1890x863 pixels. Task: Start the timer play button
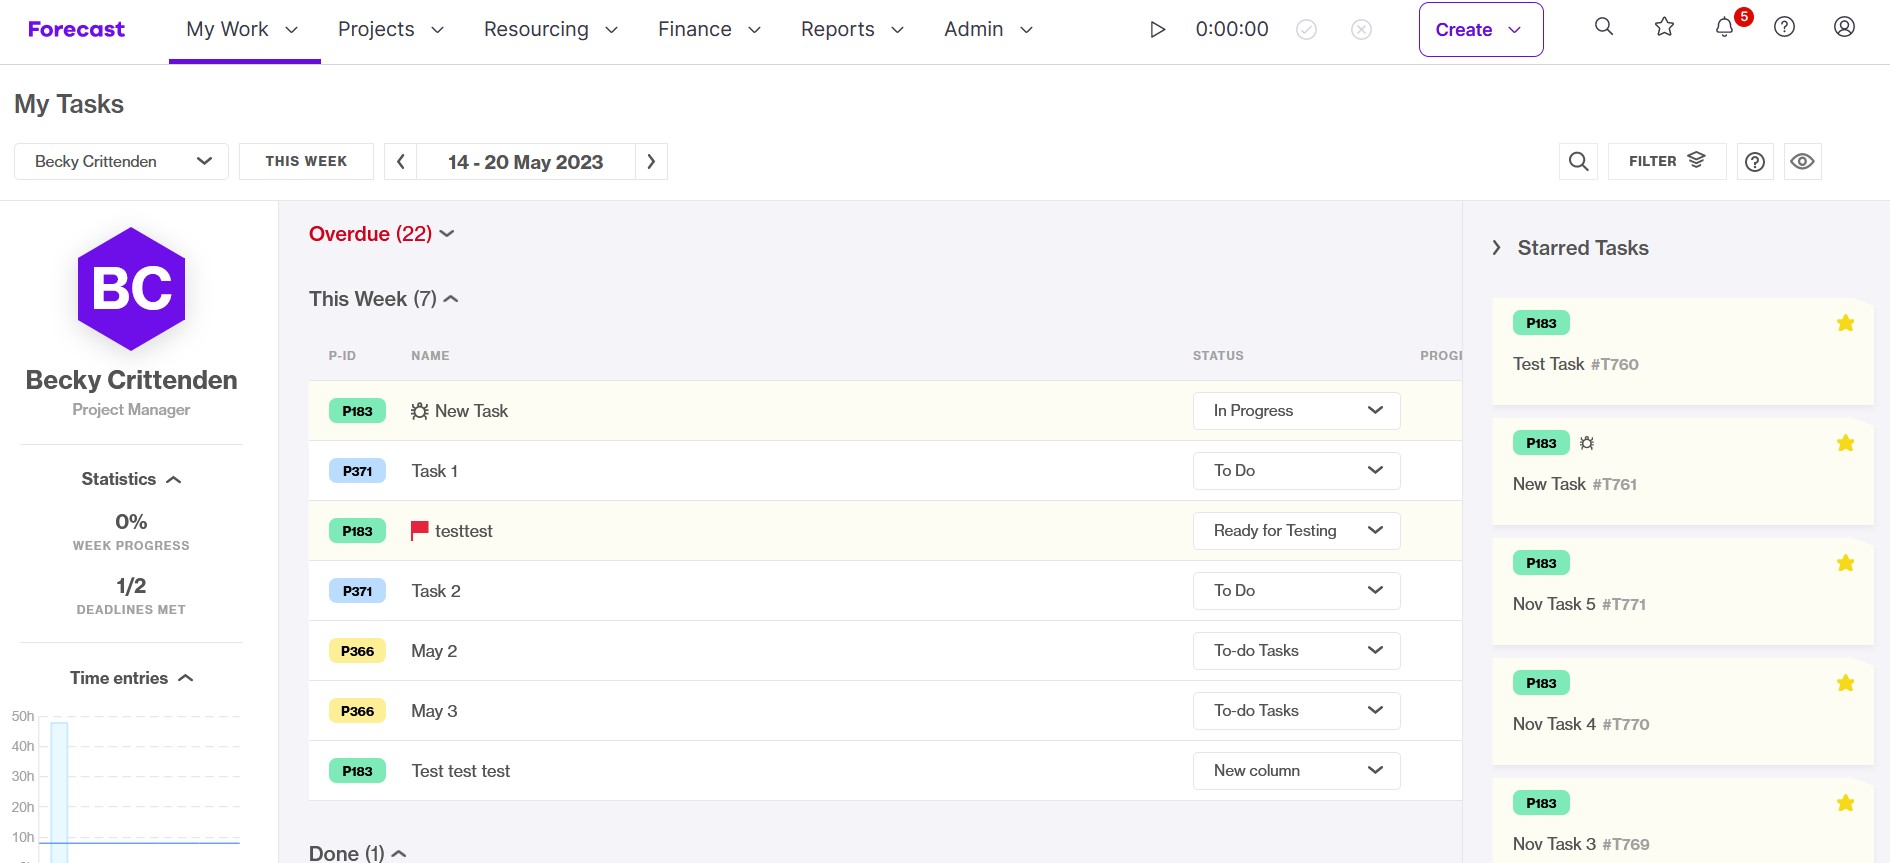click(x=1157, y=30)
